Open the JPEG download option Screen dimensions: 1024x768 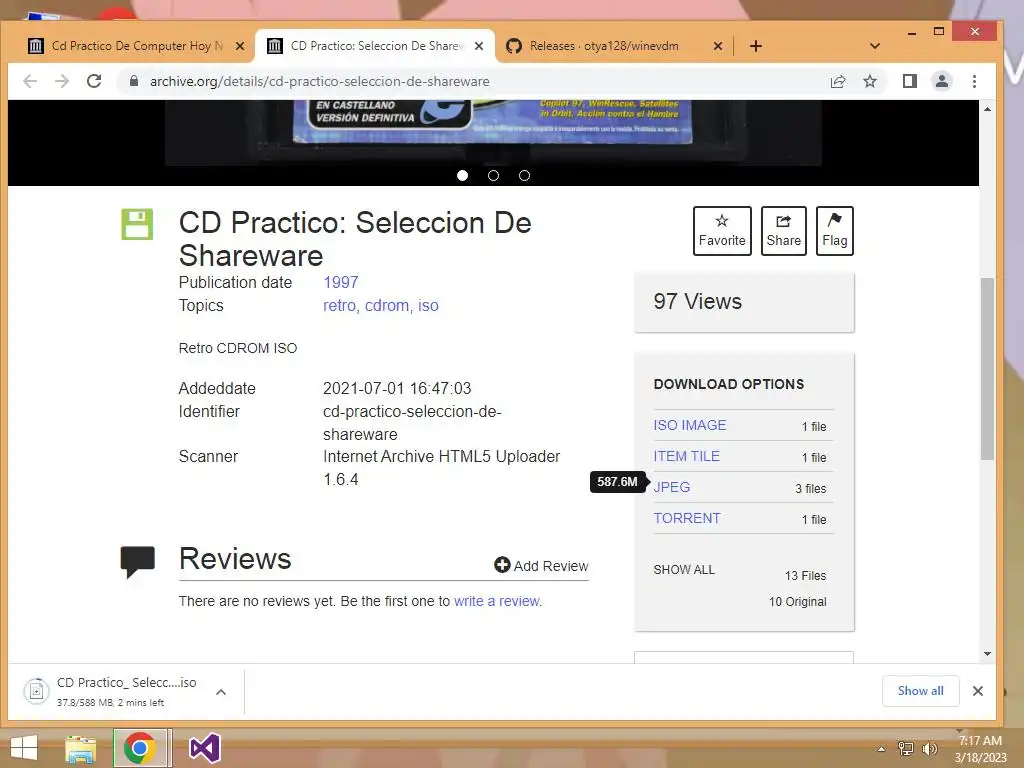click(x=671, y=487)
